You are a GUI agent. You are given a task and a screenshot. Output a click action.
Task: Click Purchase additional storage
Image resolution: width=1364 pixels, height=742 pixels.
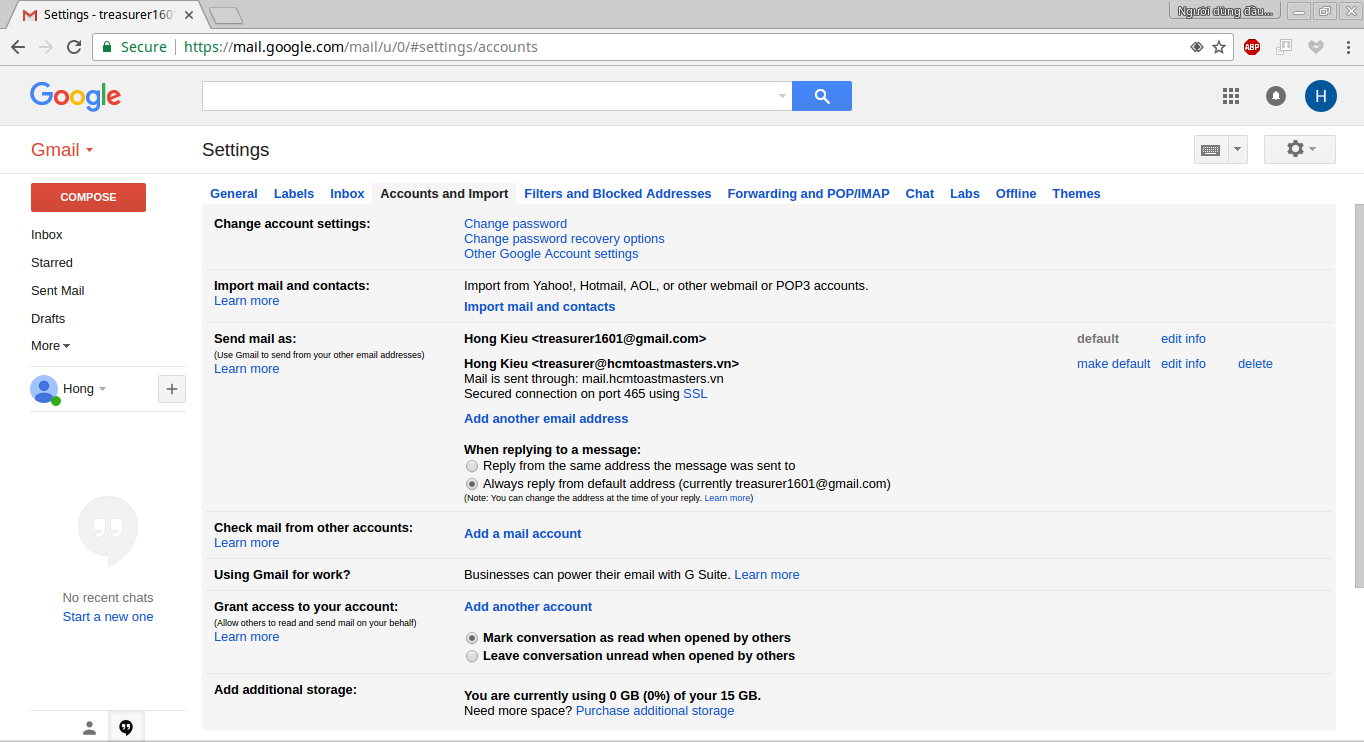(x=655, y=711)
